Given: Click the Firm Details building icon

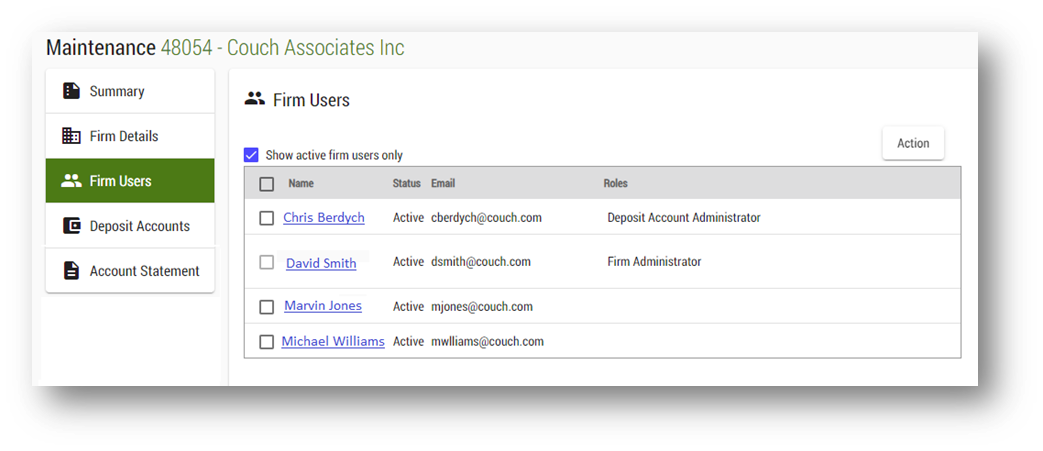Looking at the screenshot, I should pyautogui.click(x=71, y=136).
